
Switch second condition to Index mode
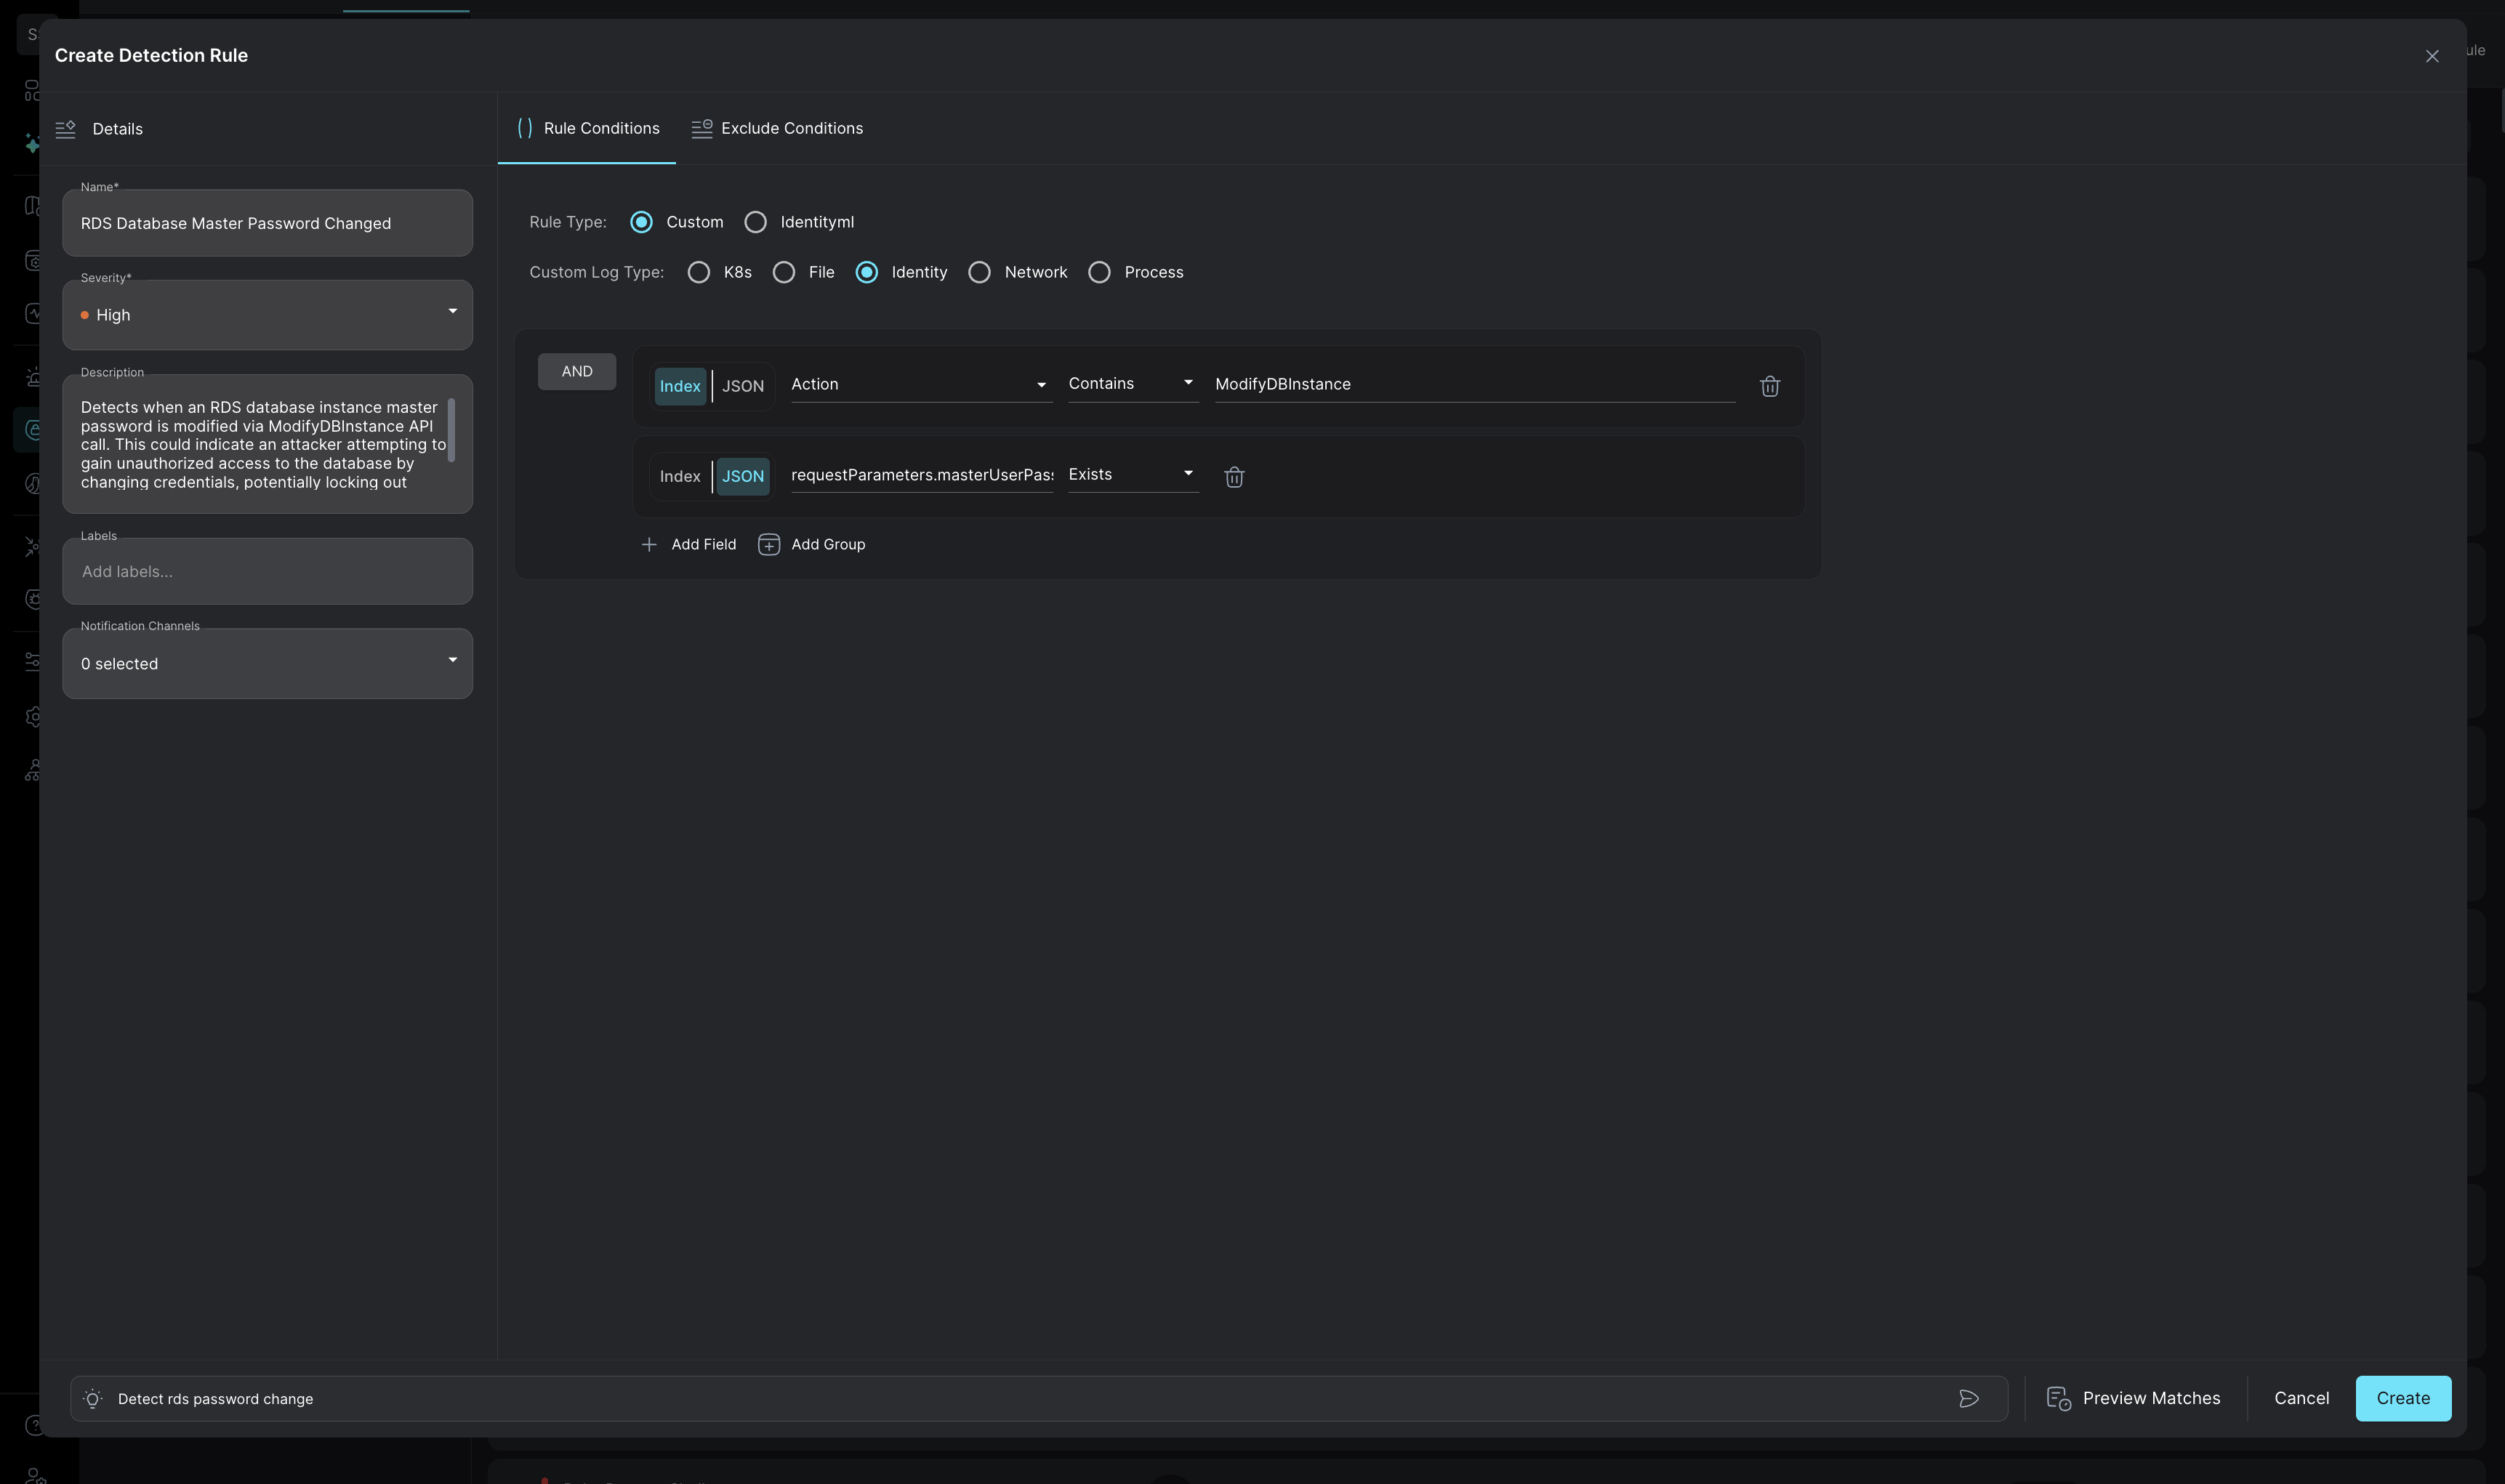pyautogui.click(x=679, y=476)
